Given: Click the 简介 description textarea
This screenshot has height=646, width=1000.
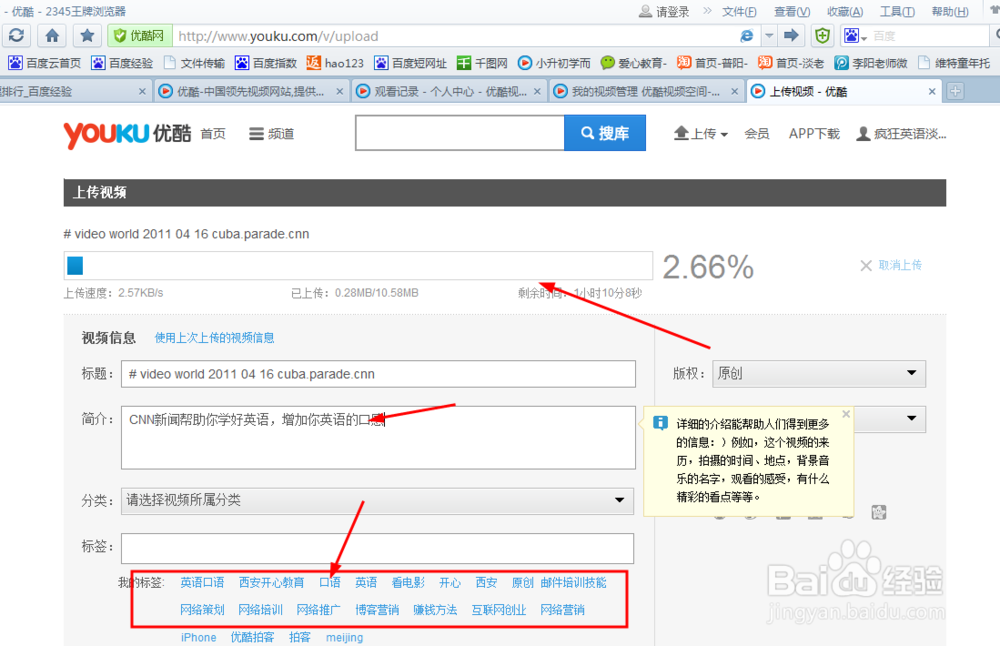Looking at the screenshot, I should point(378,437).
